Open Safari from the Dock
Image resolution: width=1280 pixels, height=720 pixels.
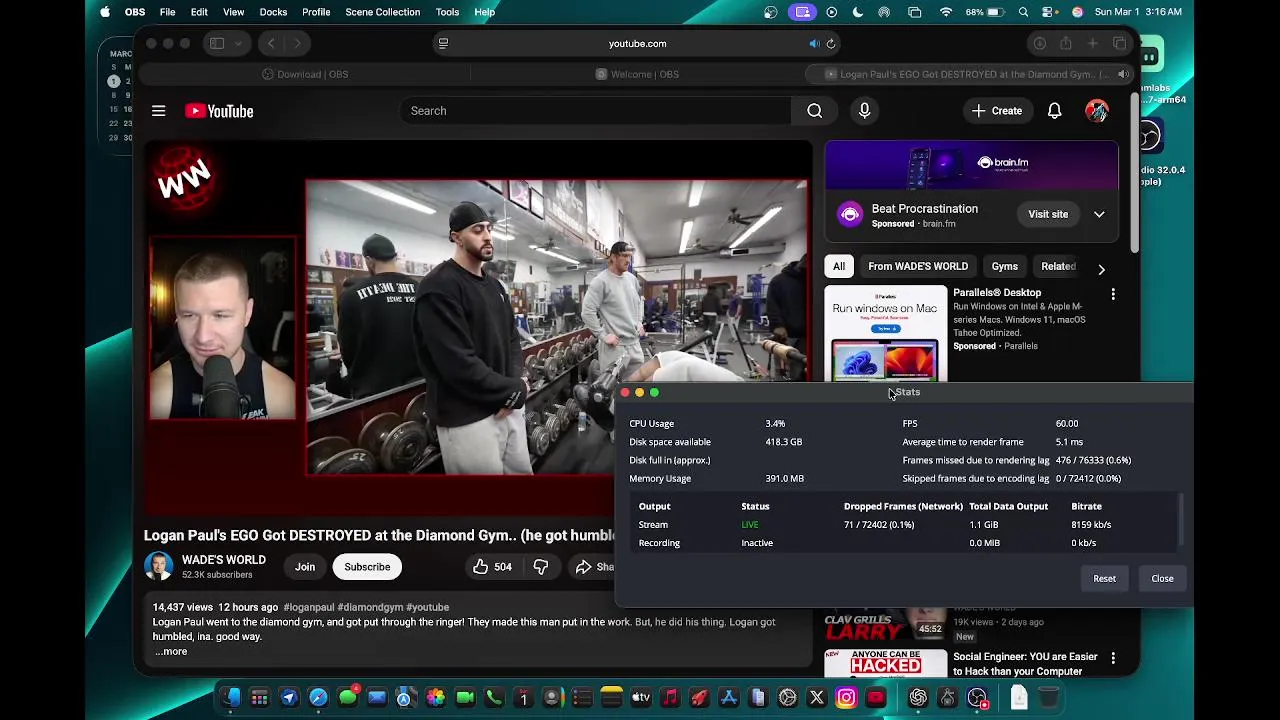(x=318, y=698)
